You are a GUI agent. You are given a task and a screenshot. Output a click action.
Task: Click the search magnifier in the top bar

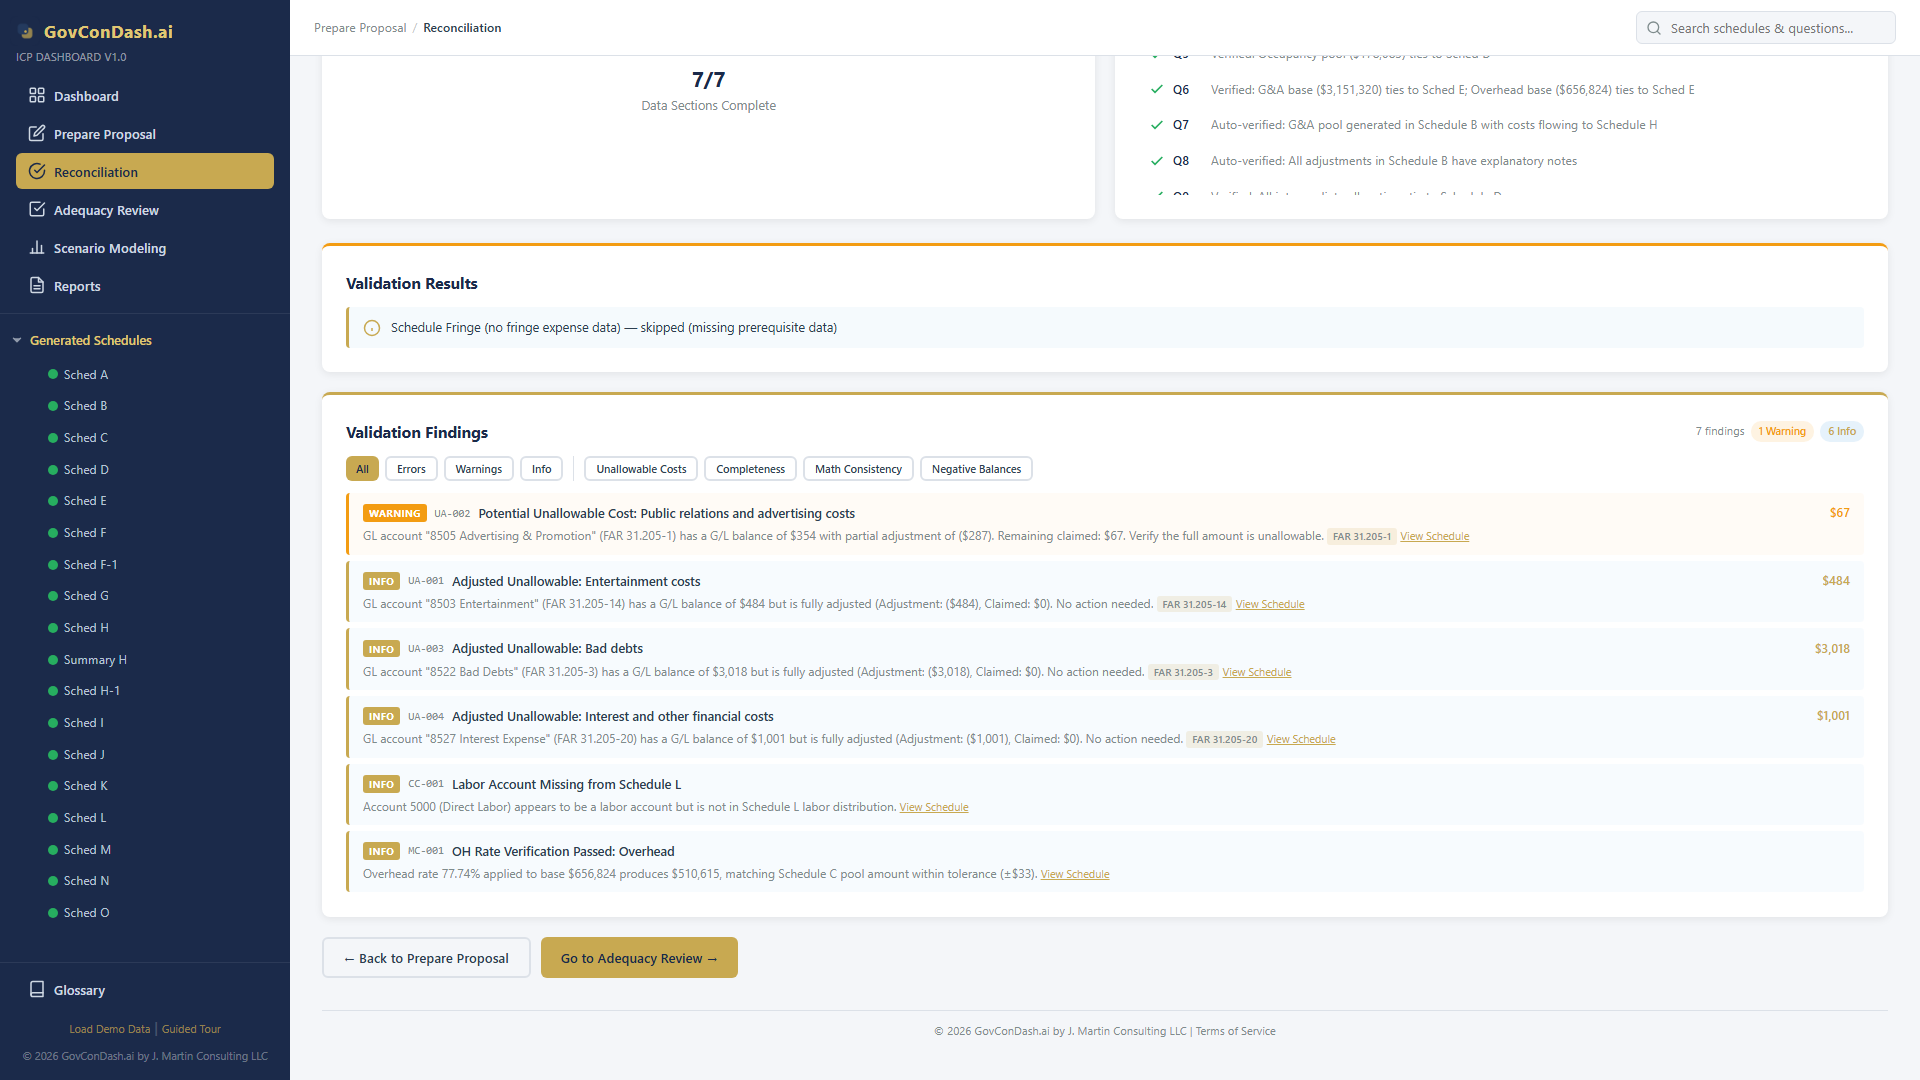(x=1654, y=27)
